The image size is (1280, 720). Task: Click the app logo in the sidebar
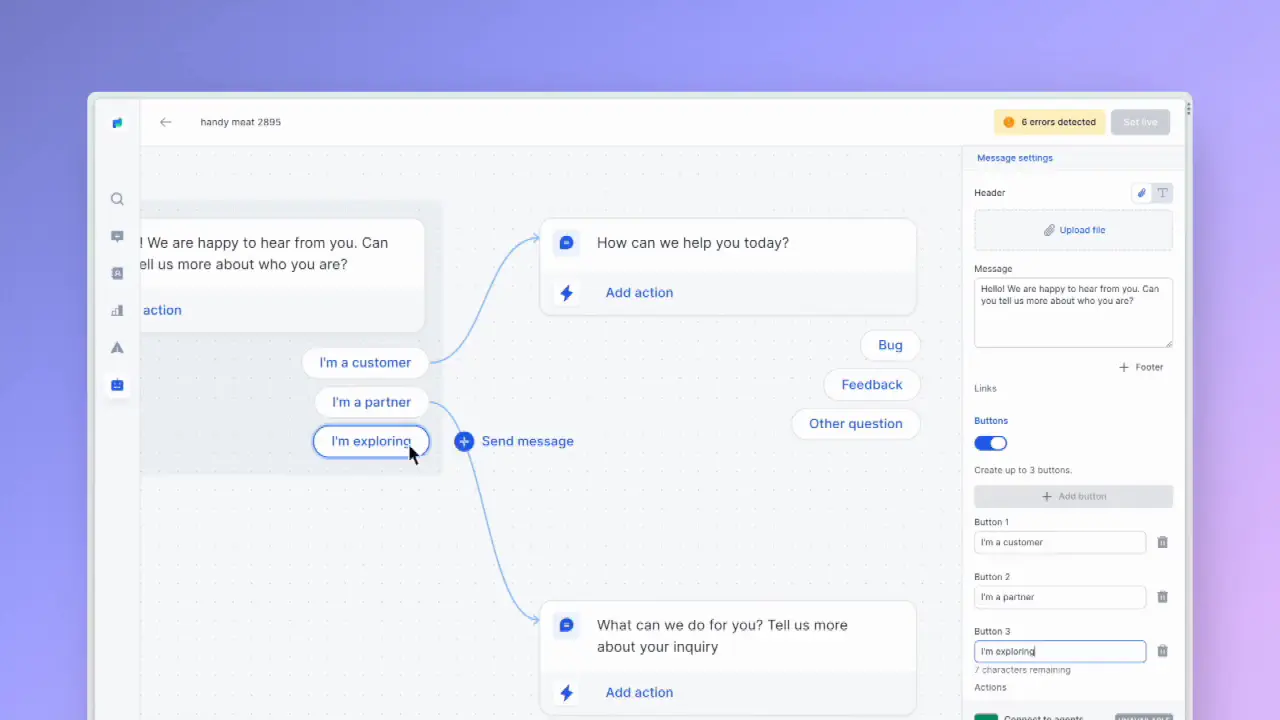[117, 123]
